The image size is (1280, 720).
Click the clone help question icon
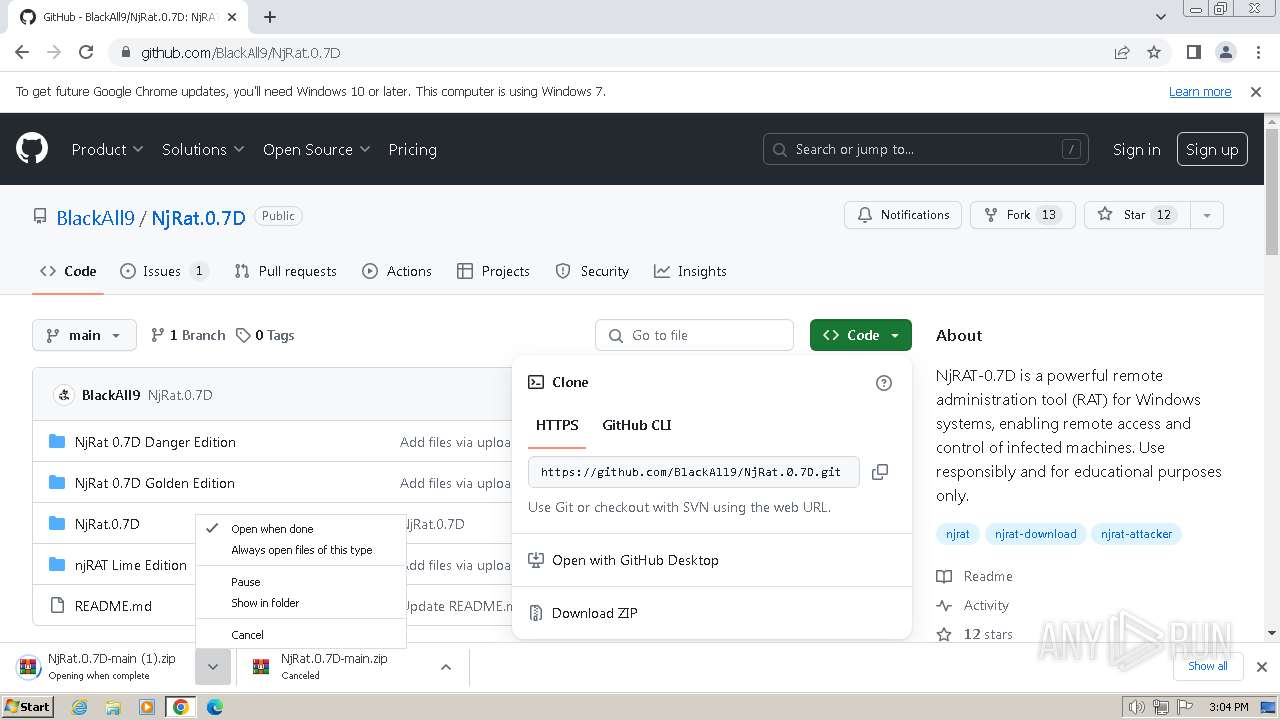(x=884, y=382)
